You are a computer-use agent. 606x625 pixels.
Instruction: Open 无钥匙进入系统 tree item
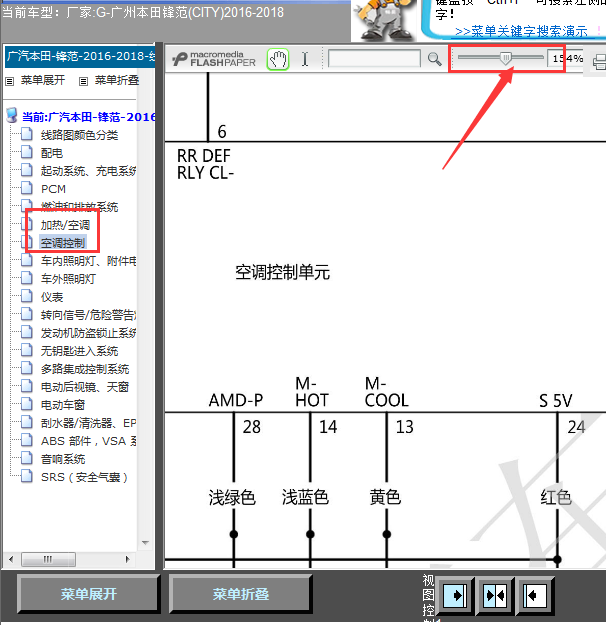(79, 351)
